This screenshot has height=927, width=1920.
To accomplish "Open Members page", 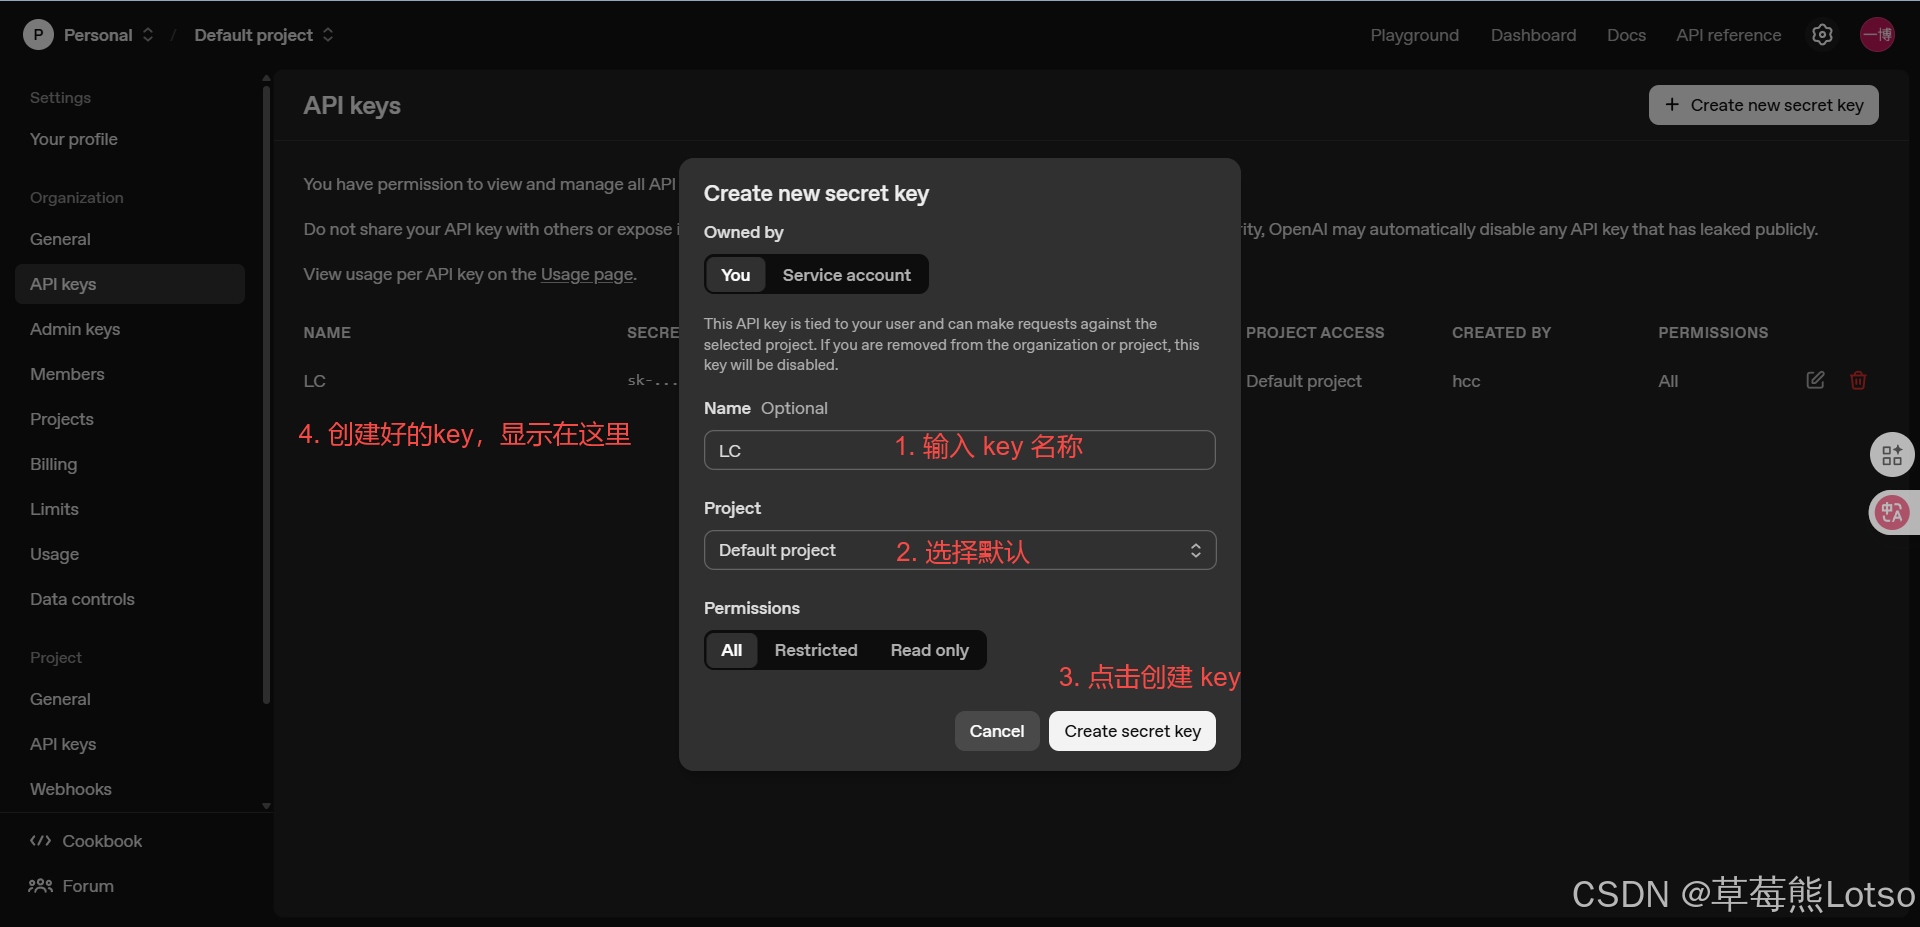I will pos(67,374).
